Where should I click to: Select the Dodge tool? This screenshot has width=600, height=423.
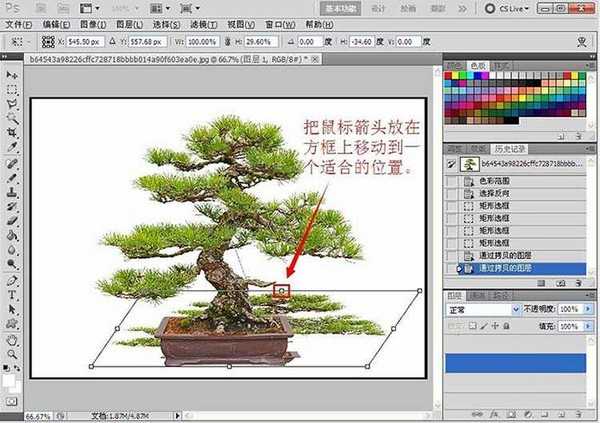tap(12, 264)
